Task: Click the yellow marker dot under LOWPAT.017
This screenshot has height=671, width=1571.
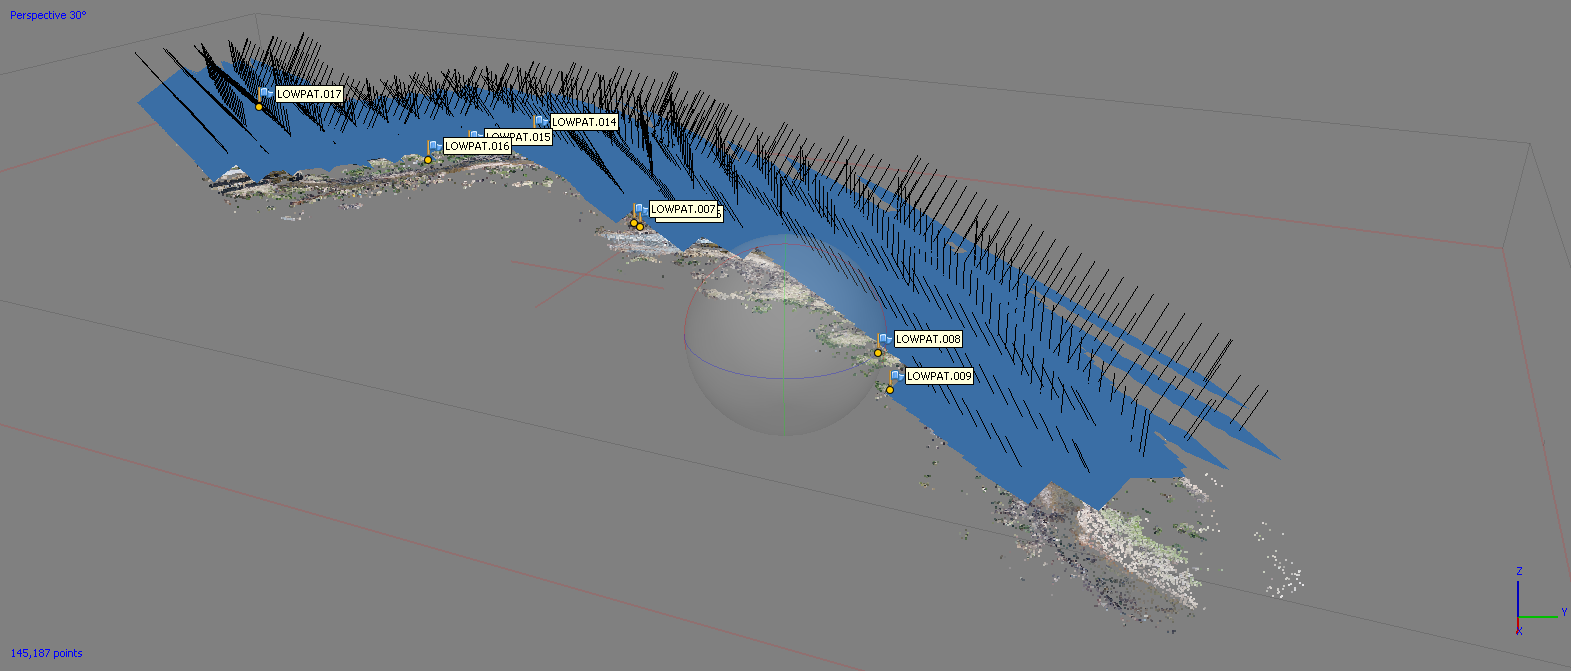Action: coord(259,107)
